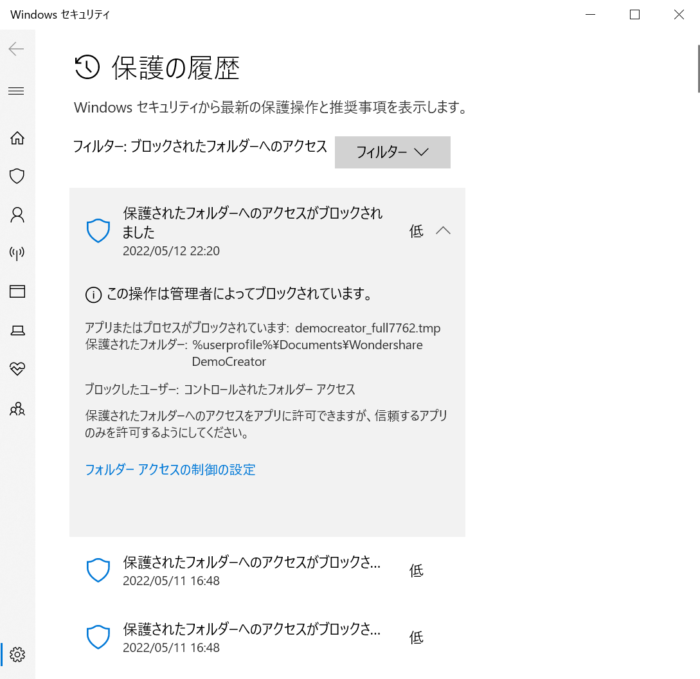The width and height of the screenshot is (700, 679).
Task: Minimize the Windows セキュリティ window
Action: pos(590,14)
